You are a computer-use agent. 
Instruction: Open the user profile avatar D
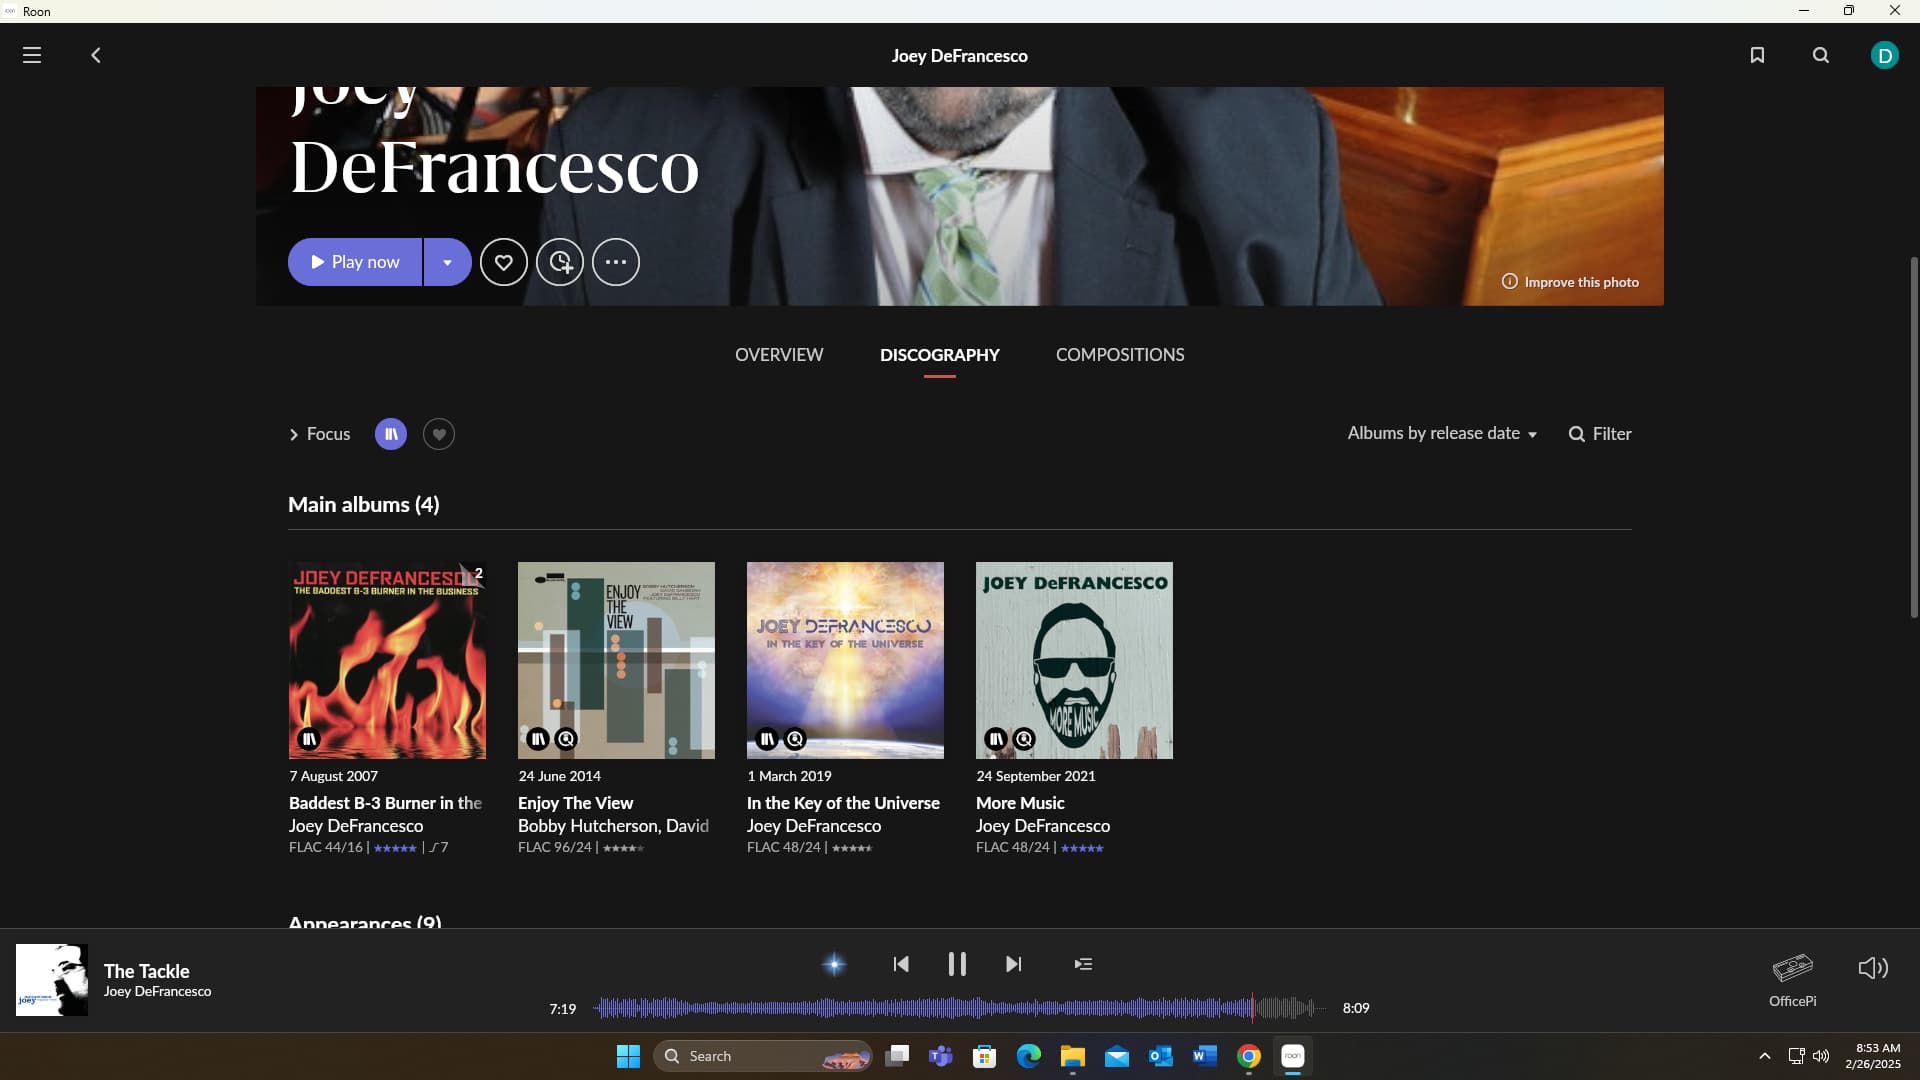coord(1885,56)
